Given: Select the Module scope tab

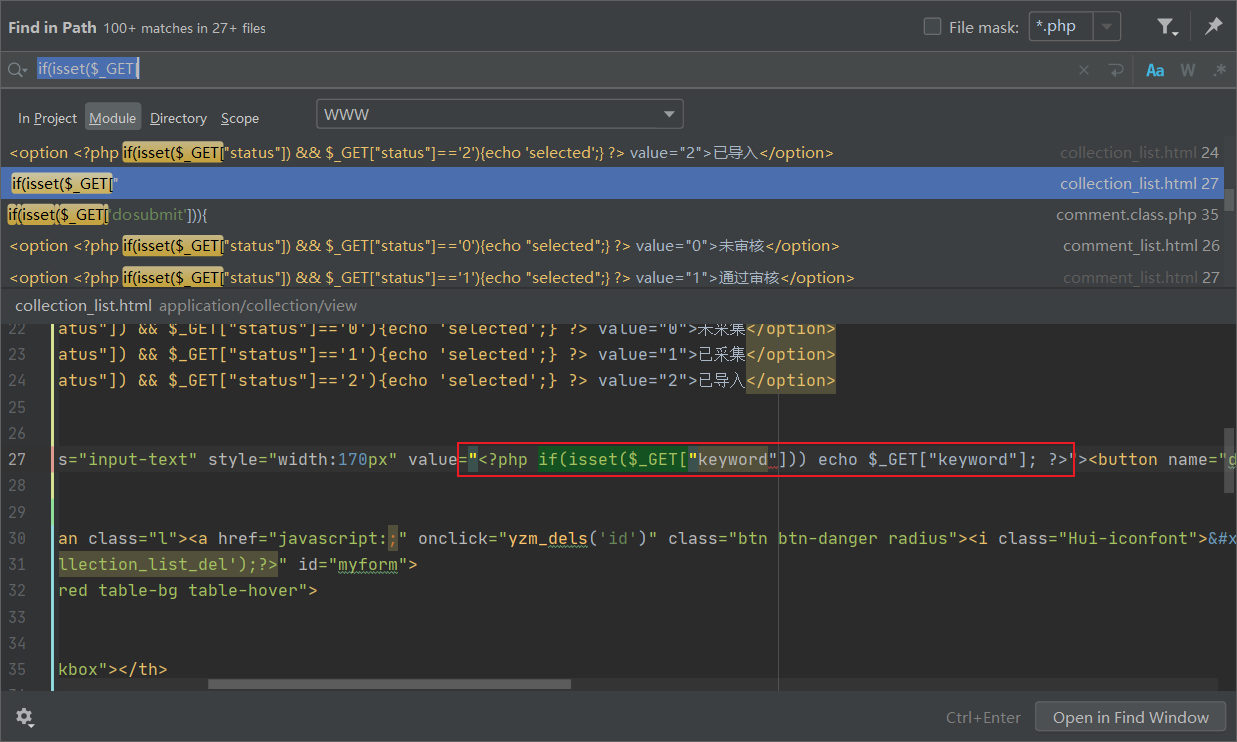Looking at the screenshot, I should point(112,118).
